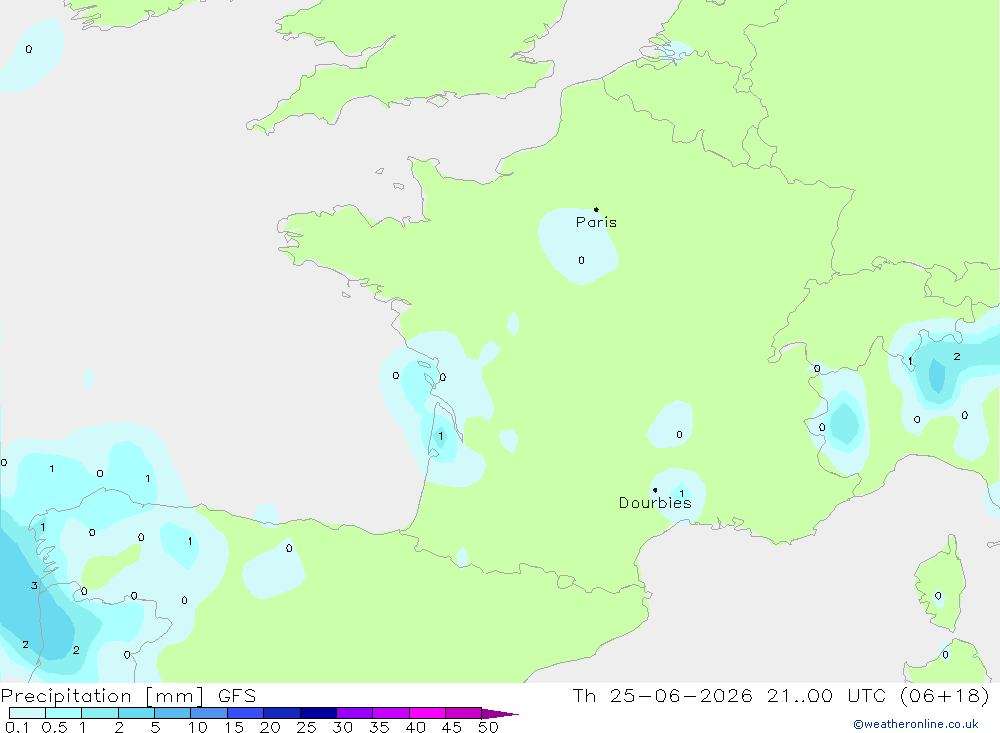Select the 35–40 mm purple legend swatch
This screenshot has width=1000, height=733.
(391, 713)
